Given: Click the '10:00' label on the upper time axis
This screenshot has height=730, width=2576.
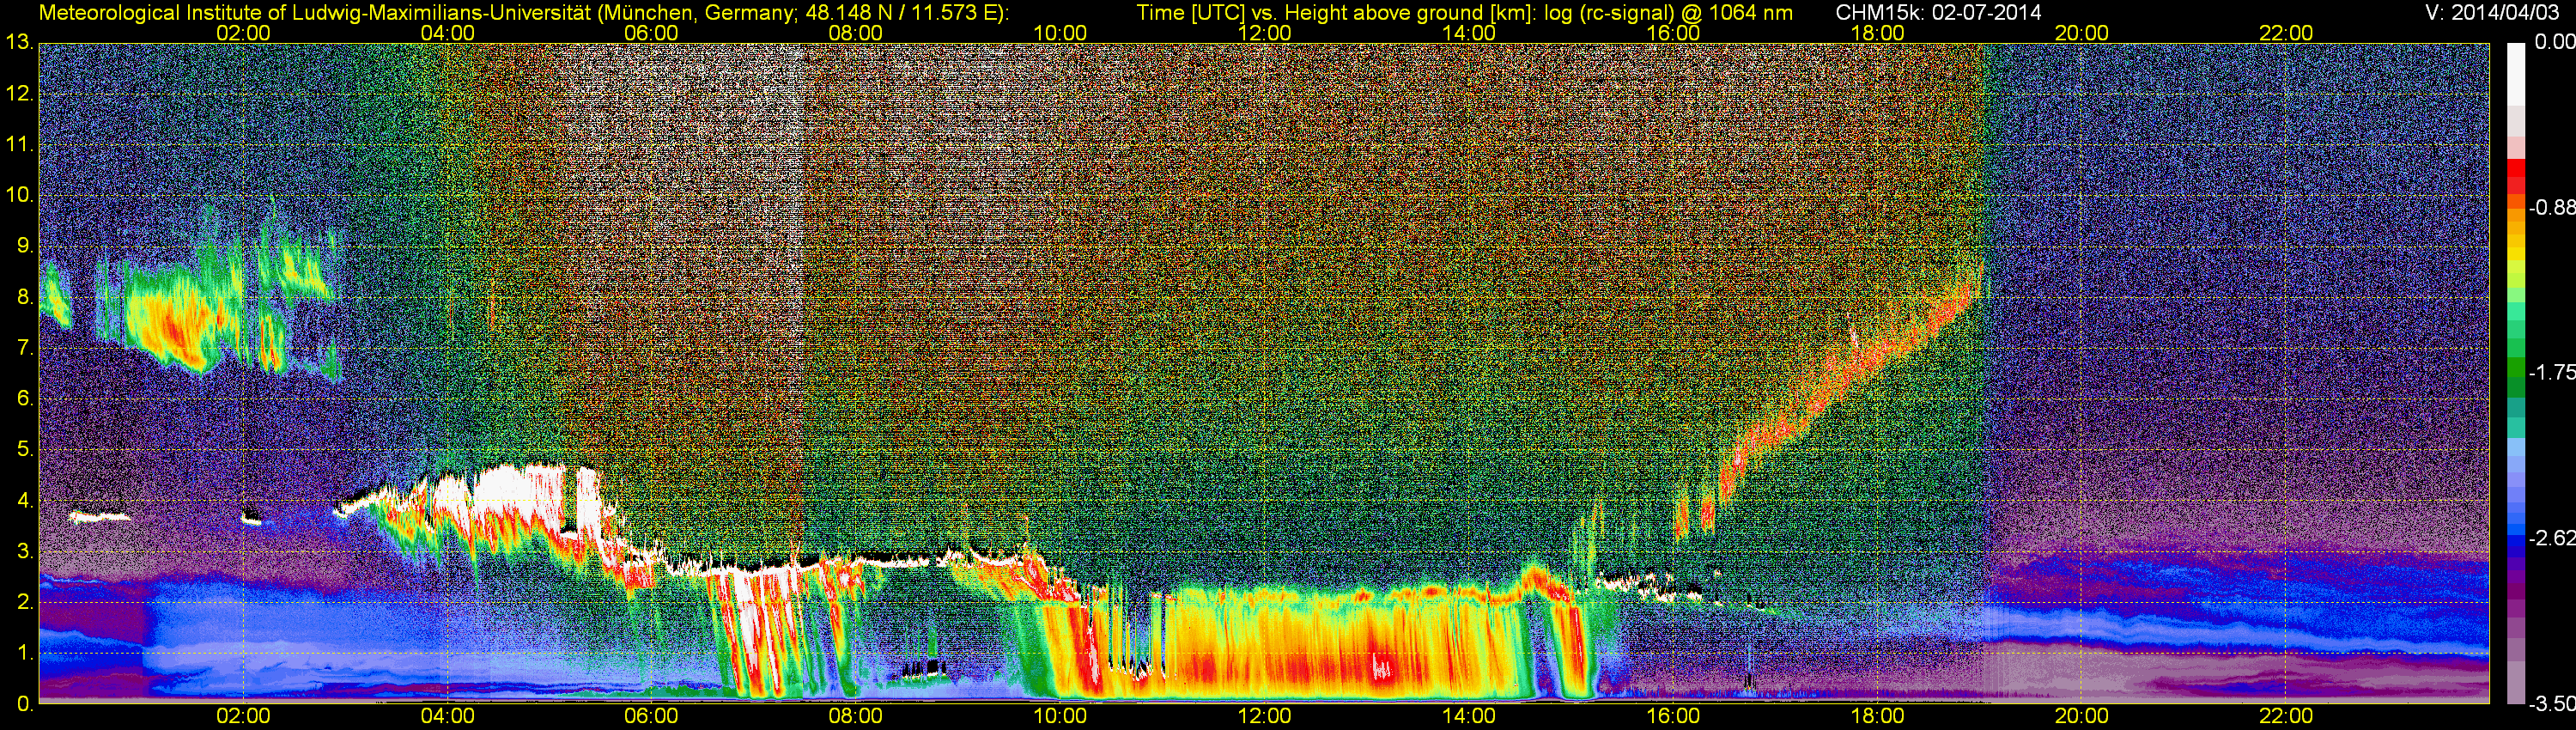Looking at the screenshot, I should pyautogui.click(x=1060, y=33).
